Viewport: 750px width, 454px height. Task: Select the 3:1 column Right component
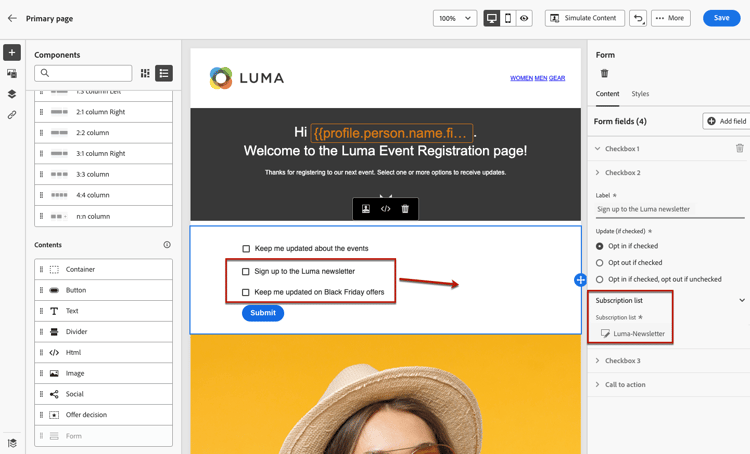pos(103,154)
